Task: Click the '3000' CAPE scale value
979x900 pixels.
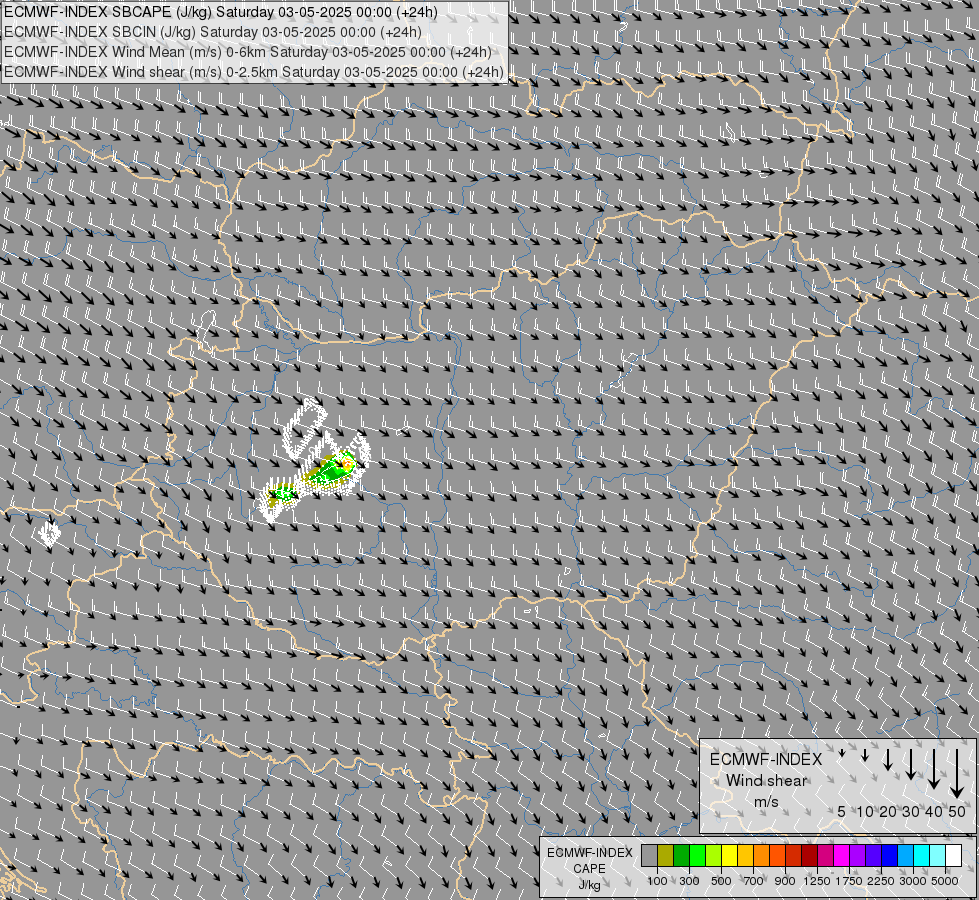Action: point(913,881)
